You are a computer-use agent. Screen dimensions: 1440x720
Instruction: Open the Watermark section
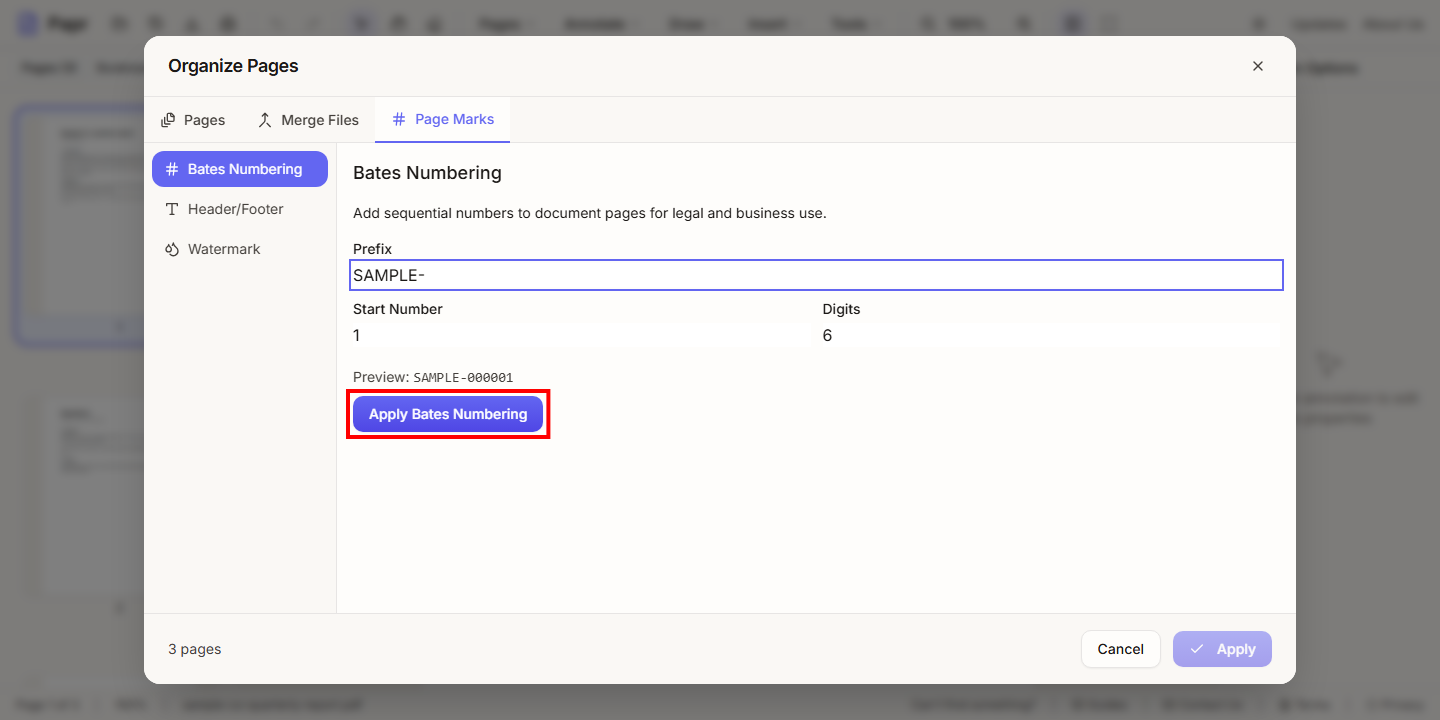coord(240,249)
